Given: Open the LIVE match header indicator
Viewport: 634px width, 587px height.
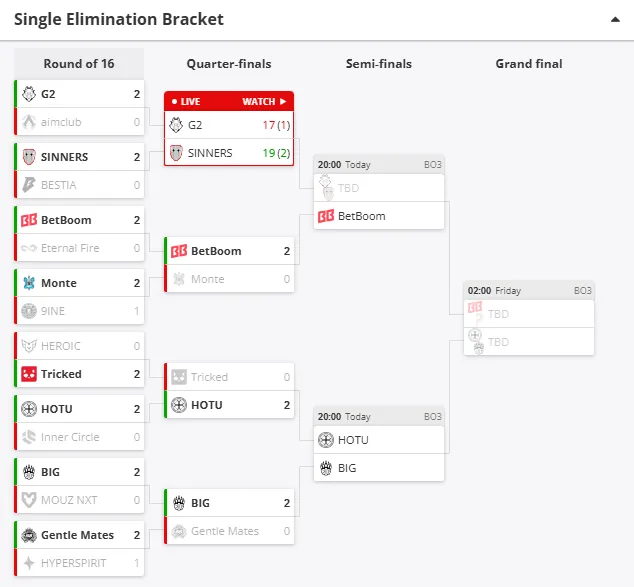Looking at the screenshot, I should click(187, 101).
